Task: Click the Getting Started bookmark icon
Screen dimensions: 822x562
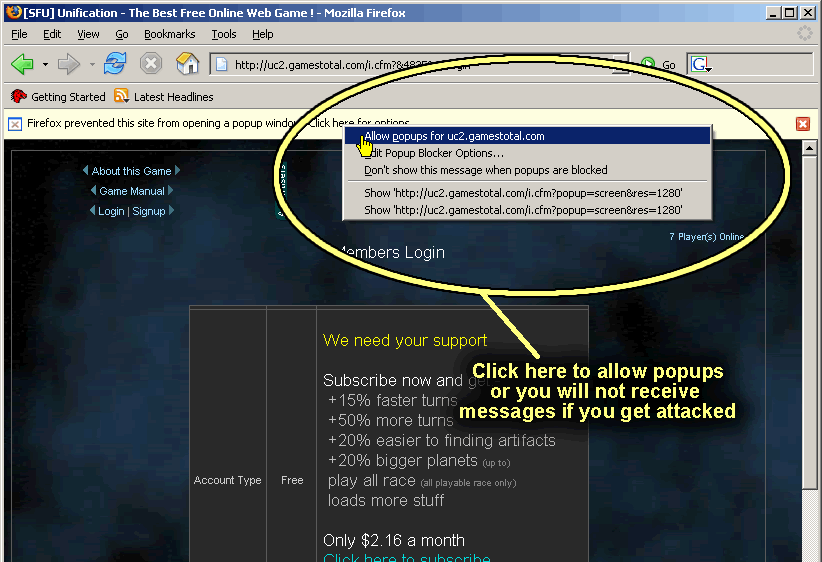Action: coord(18,97)
